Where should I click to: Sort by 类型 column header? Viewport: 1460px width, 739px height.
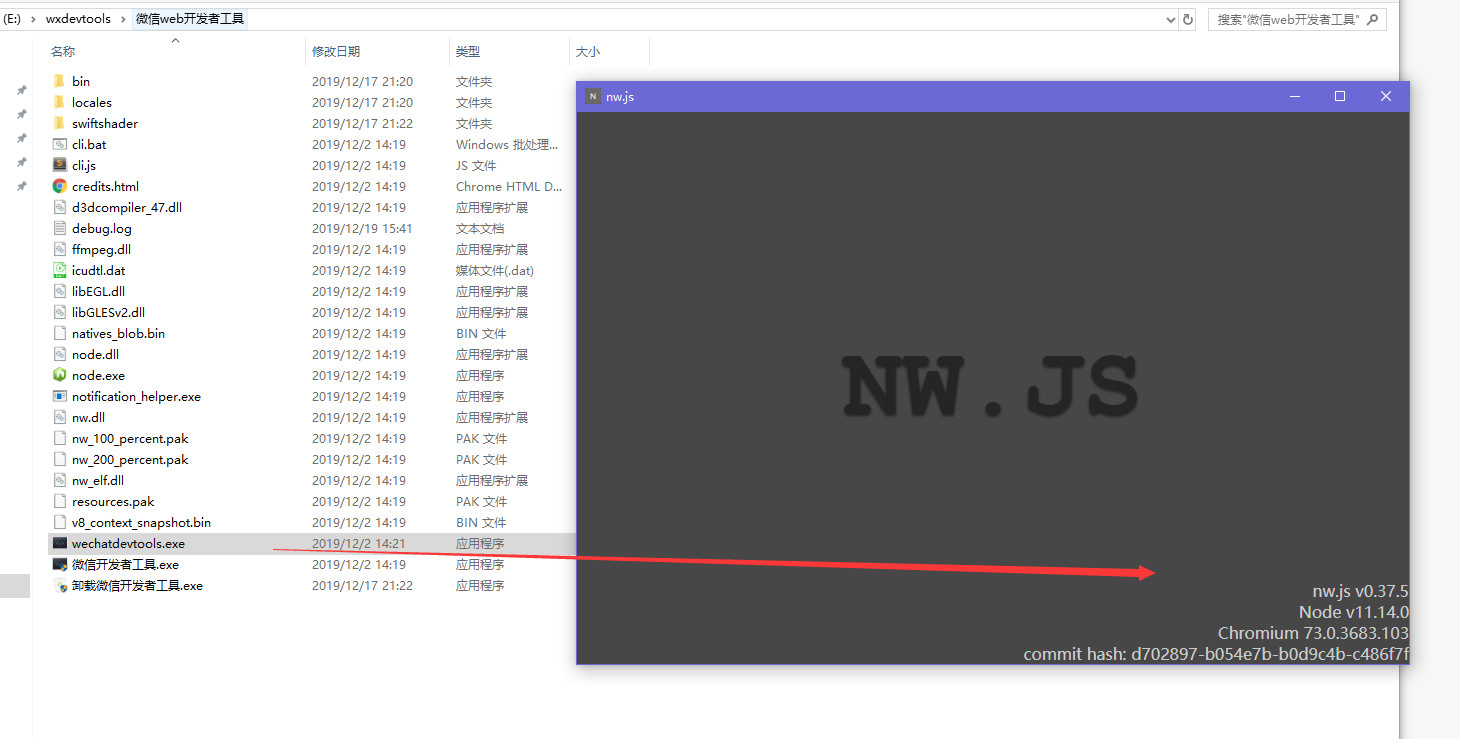[x=468, y=51]
